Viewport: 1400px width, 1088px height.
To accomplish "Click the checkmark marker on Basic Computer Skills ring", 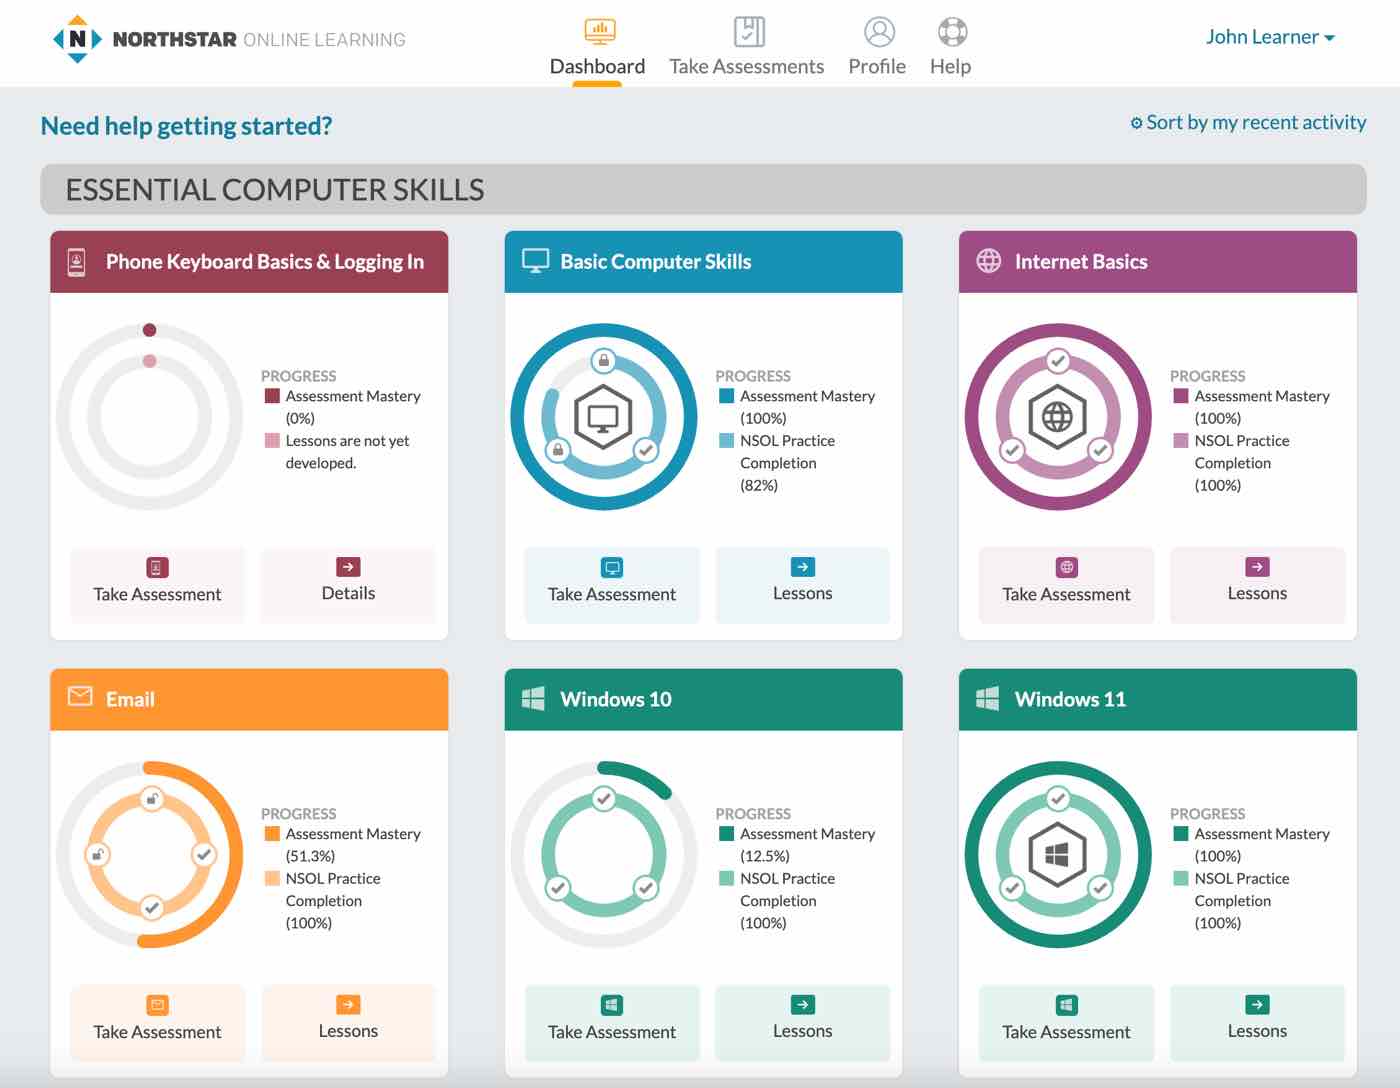I will (646, 450).
